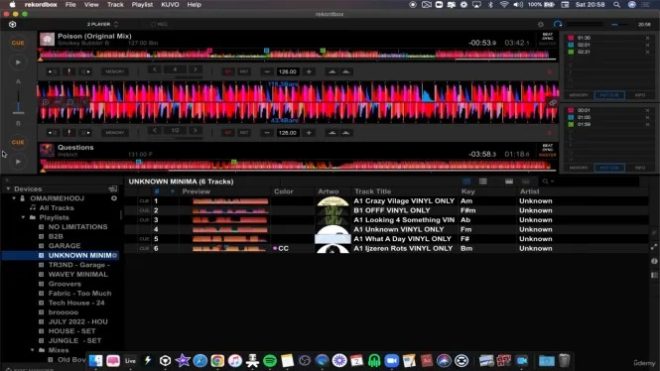Toggle MASTER on the Questions deck
The height and width of the screenshot is (371, 660).
tap(547, 155)
